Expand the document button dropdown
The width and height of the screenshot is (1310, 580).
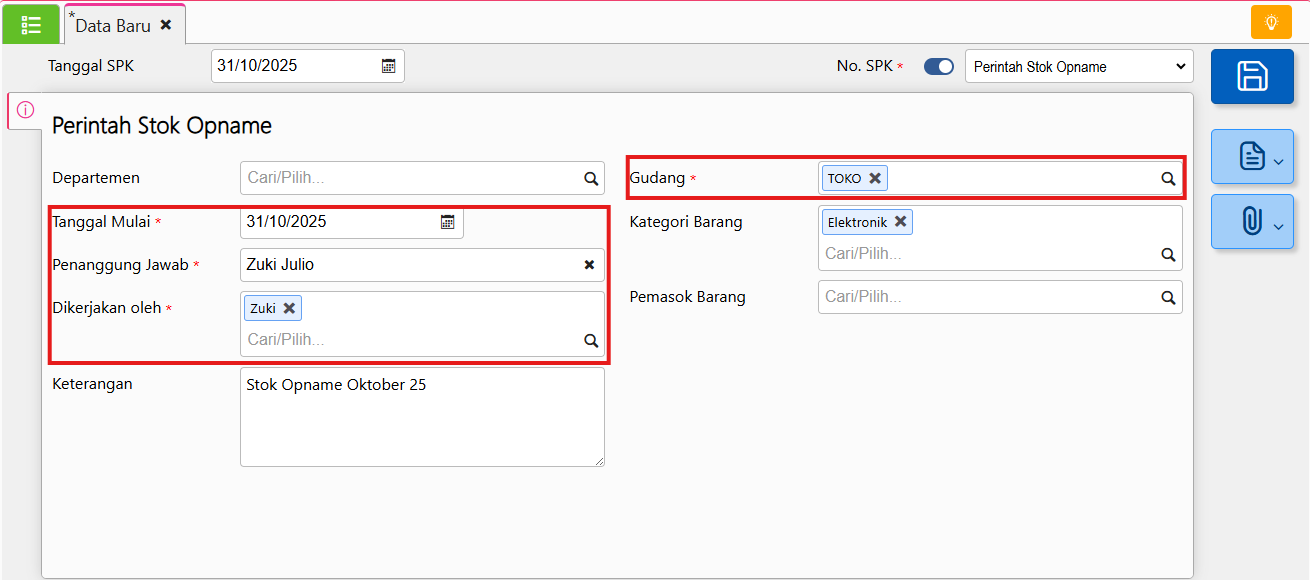click(x=1252, y=157)
